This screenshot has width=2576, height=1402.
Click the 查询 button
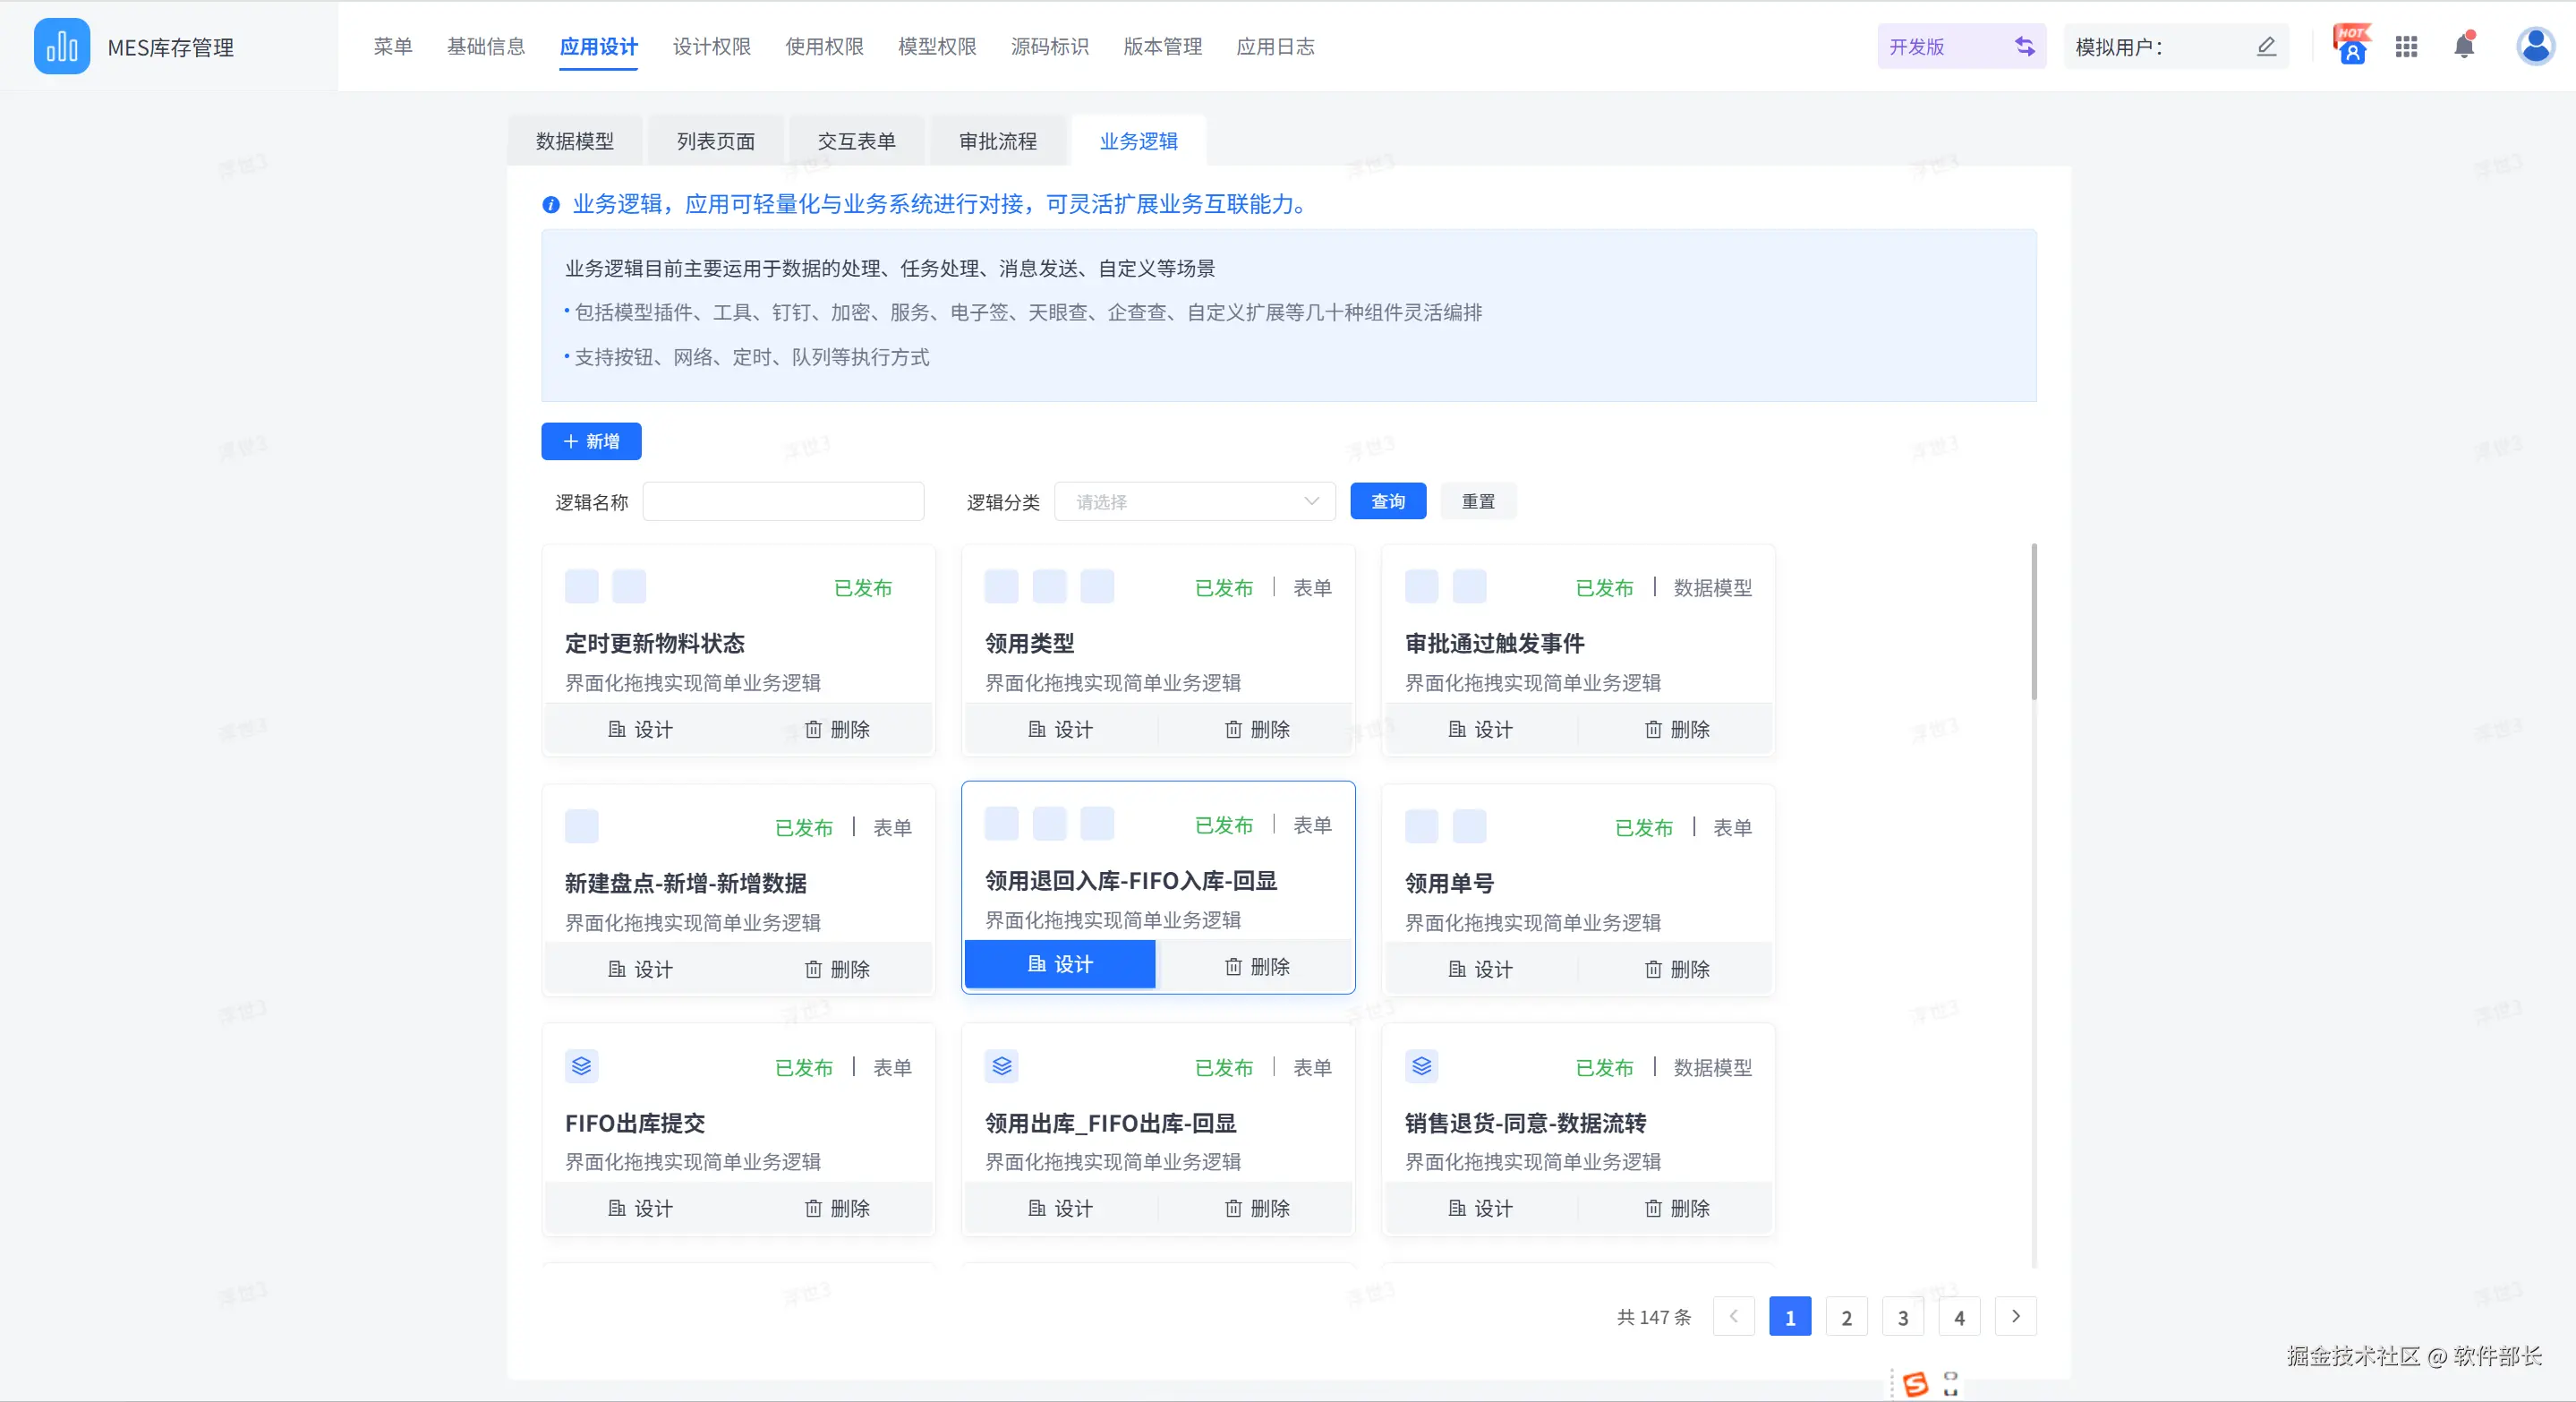1387,501
